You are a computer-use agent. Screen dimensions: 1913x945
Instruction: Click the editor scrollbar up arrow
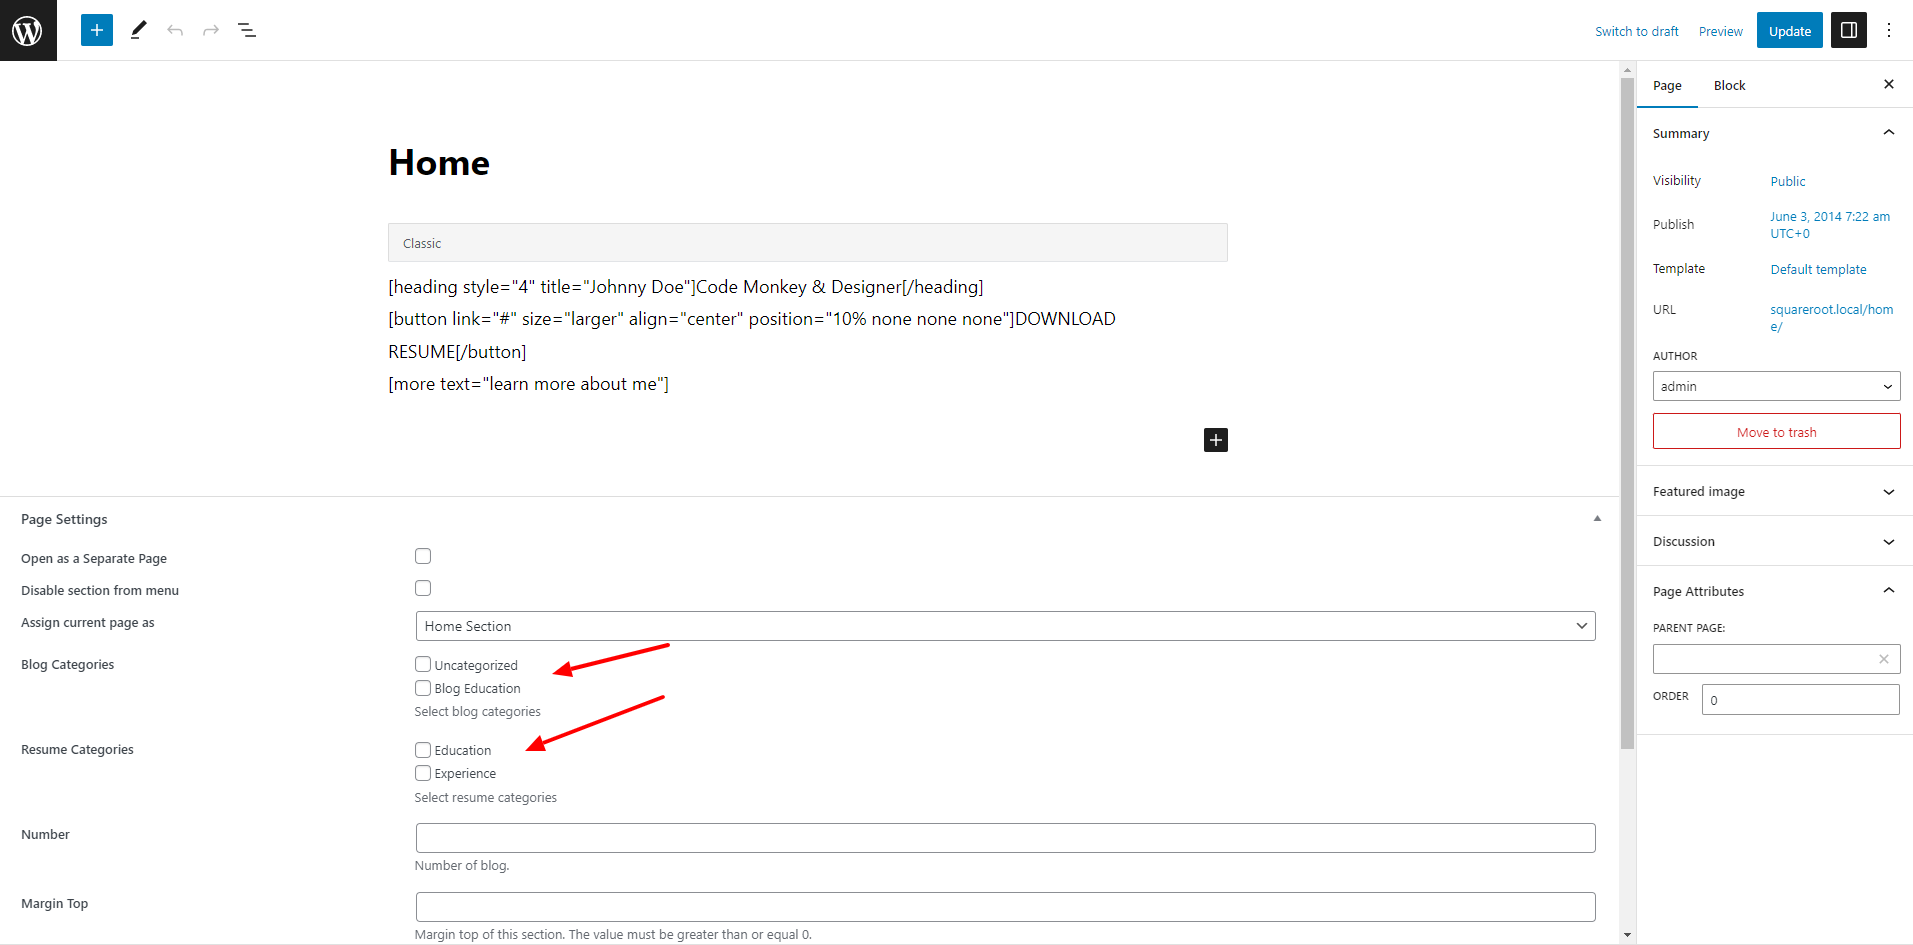coord(1628,70)
